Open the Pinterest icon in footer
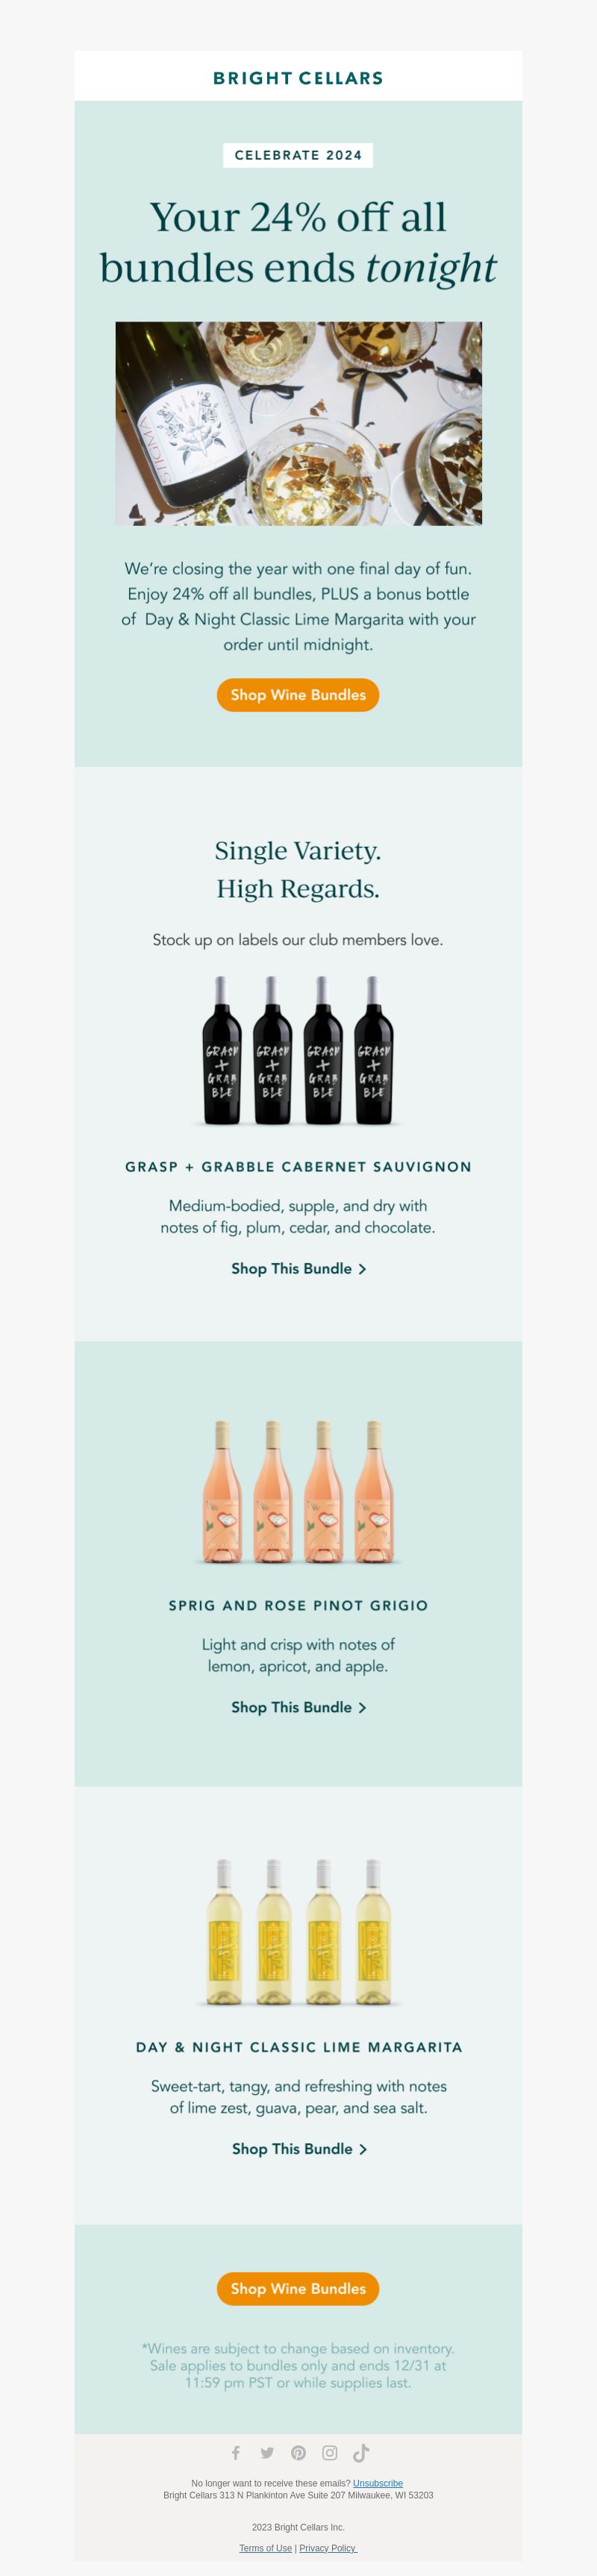The width and height of the screenshot is (597, 2576). 298,2452
